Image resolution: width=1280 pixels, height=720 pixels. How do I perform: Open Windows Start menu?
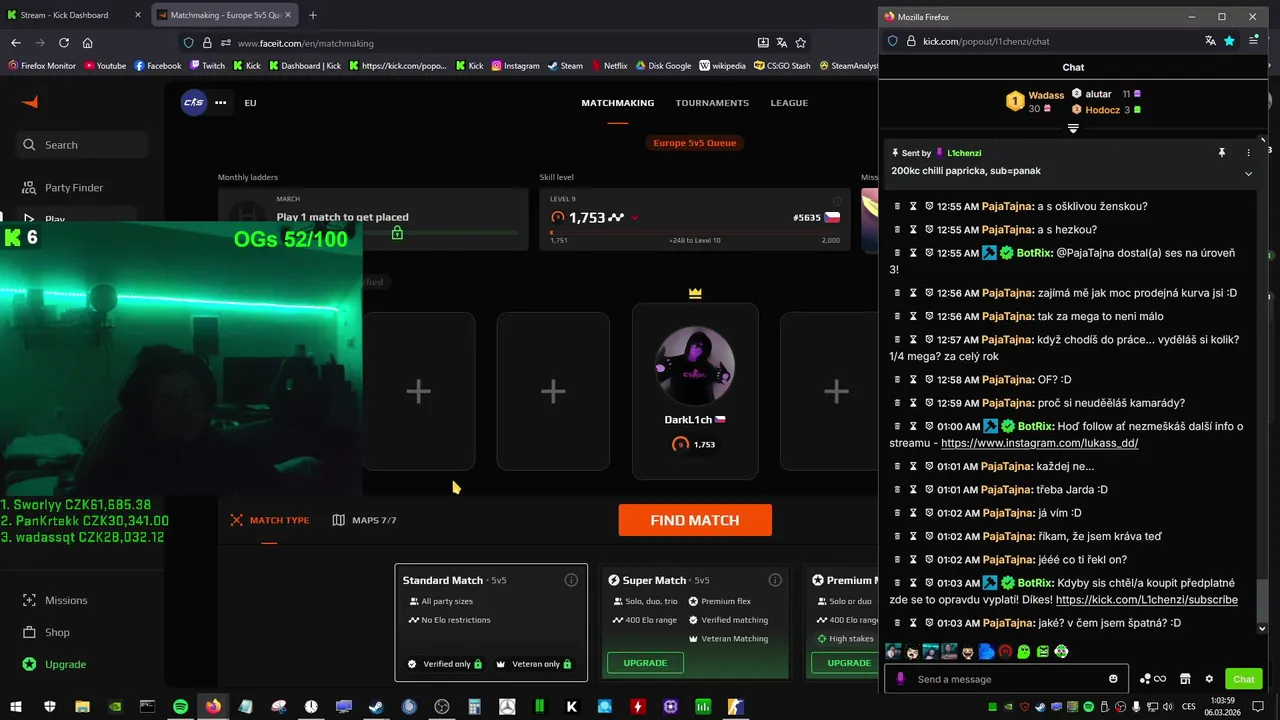pos(17,706)
